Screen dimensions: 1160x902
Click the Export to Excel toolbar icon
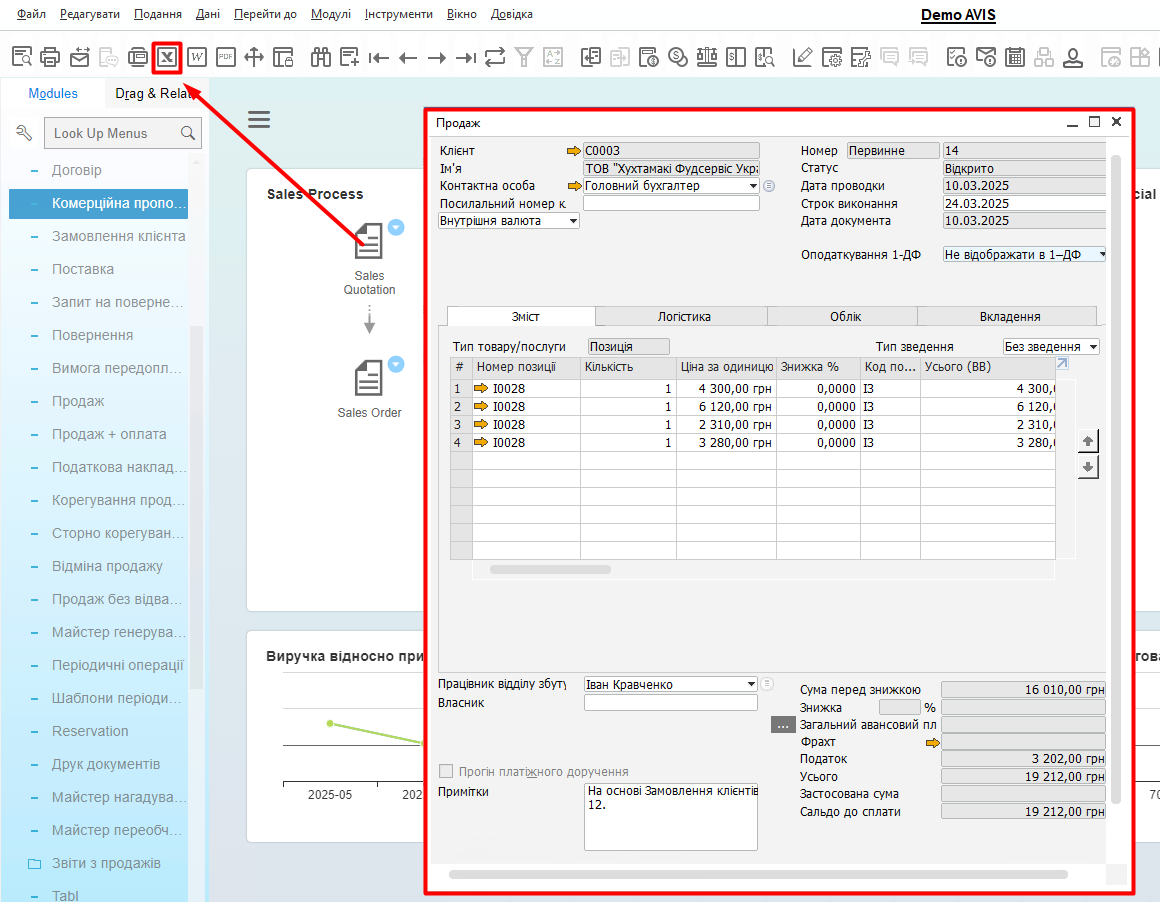(x=166, y=57)
